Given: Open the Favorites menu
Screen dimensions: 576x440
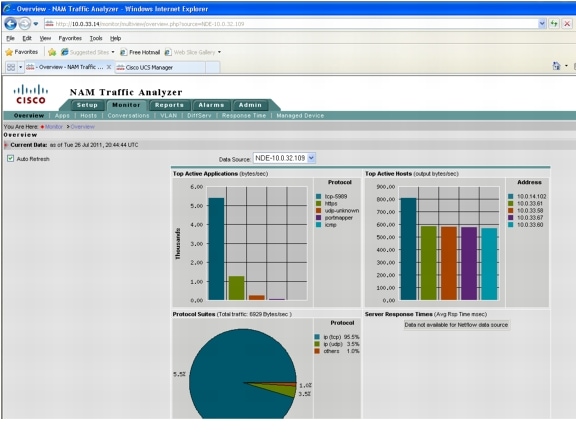Looking at the screenshot, I should pos(70,38).
